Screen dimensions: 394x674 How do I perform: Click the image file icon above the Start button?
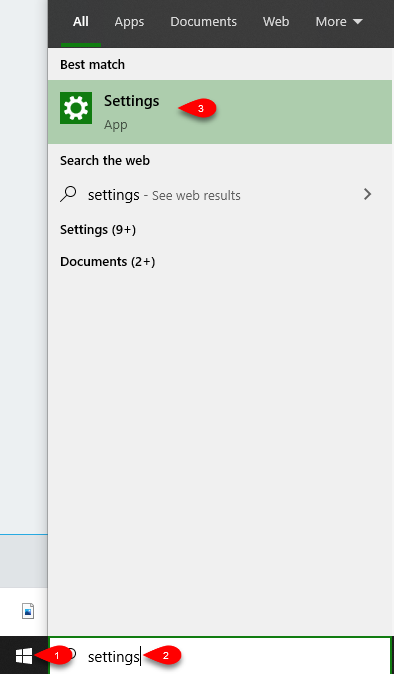coord(28,611)
